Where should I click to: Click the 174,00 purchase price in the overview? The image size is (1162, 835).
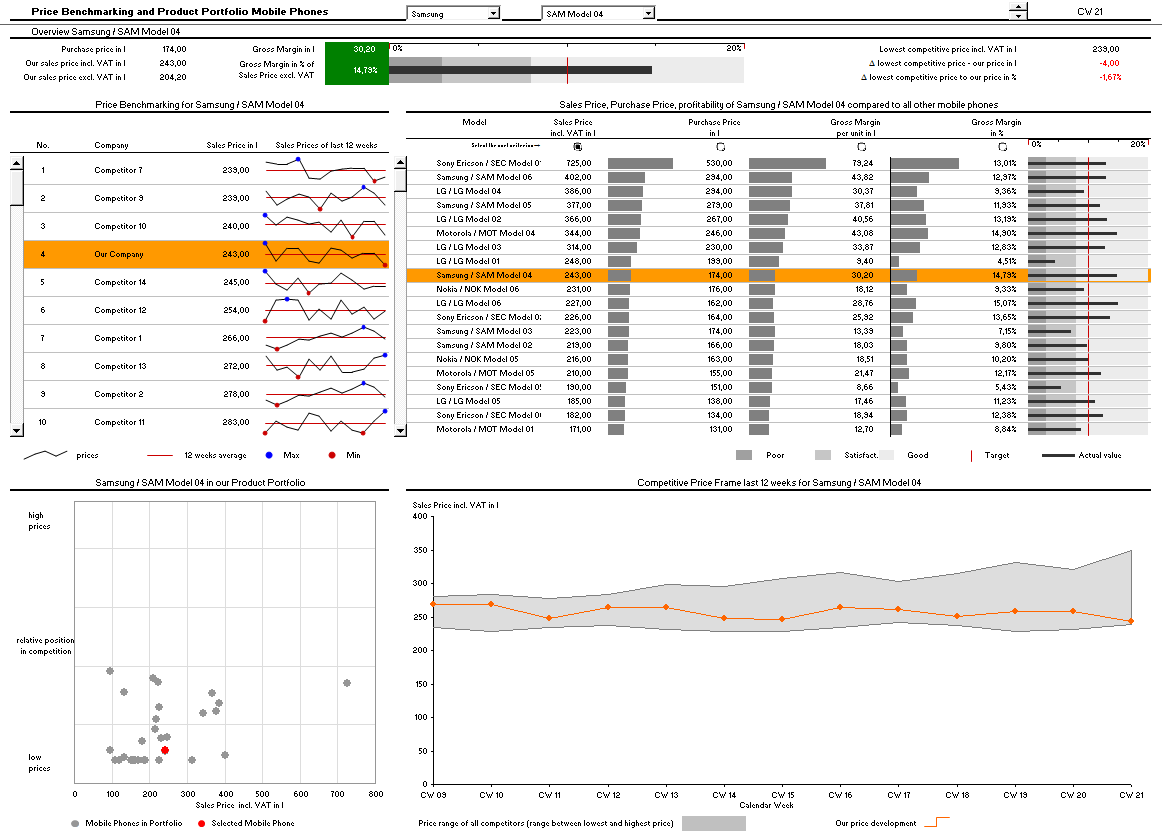coord(174,49)
